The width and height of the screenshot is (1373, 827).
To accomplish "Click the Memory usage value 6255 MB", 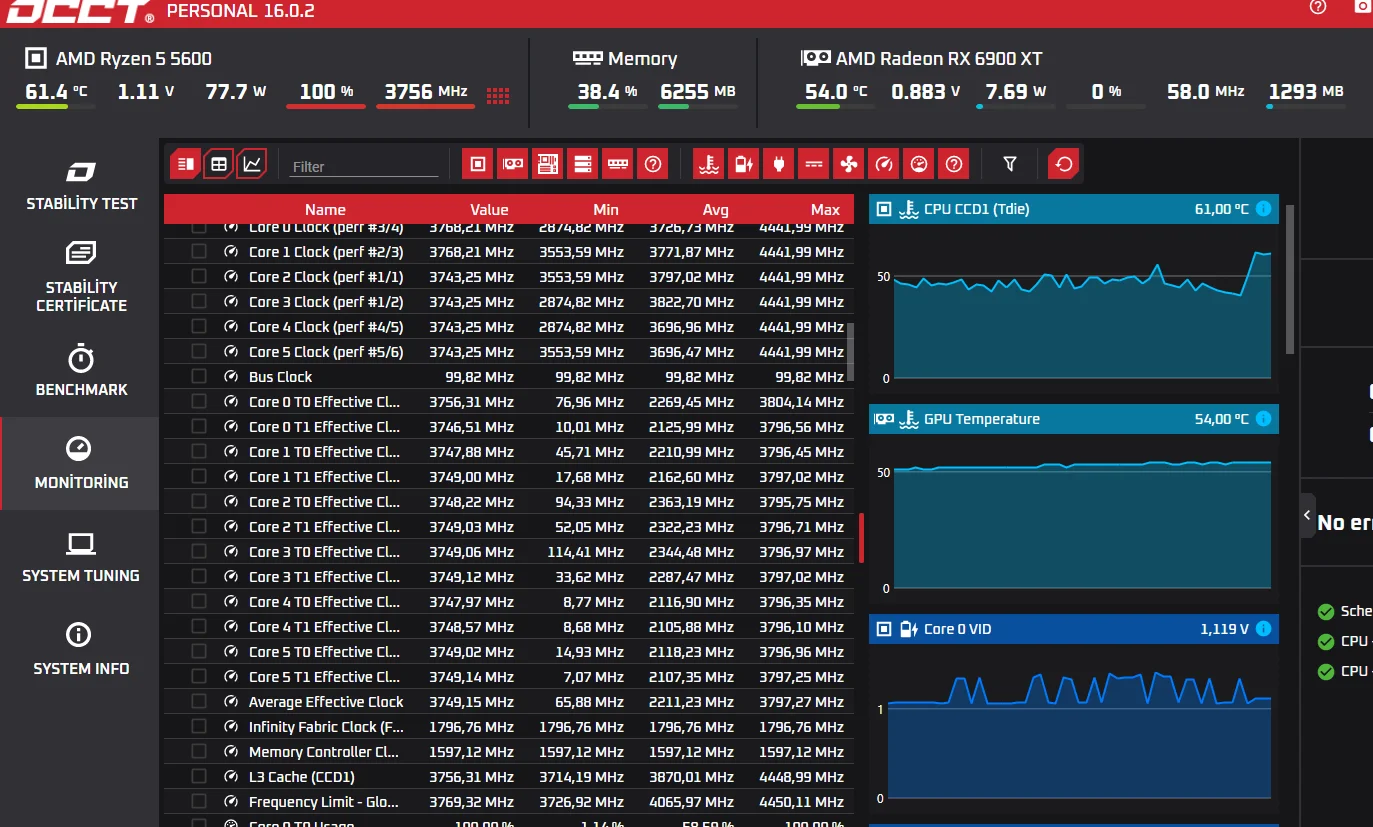I will (x=697, y=92).
